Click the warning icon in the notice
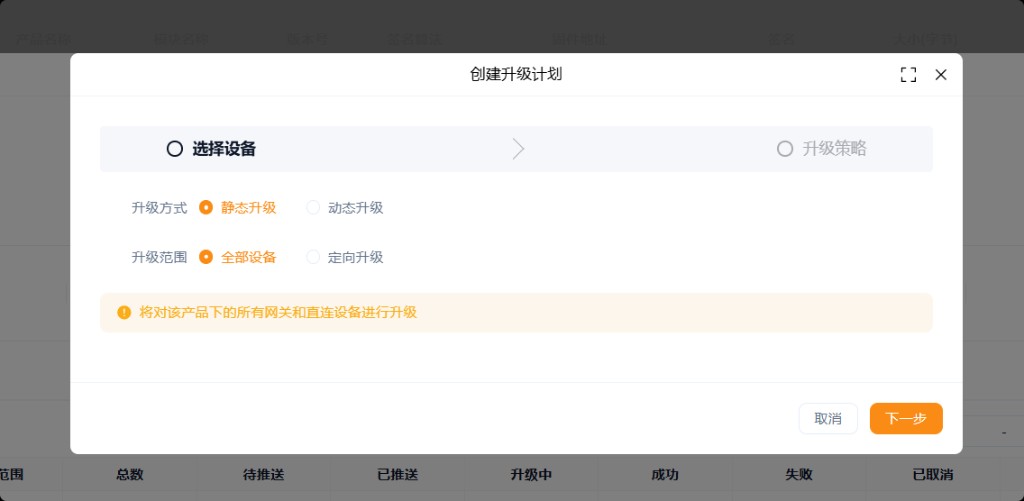Viewport: 1024px width, 501px height. pyautogui.click(x=124, y=312)
